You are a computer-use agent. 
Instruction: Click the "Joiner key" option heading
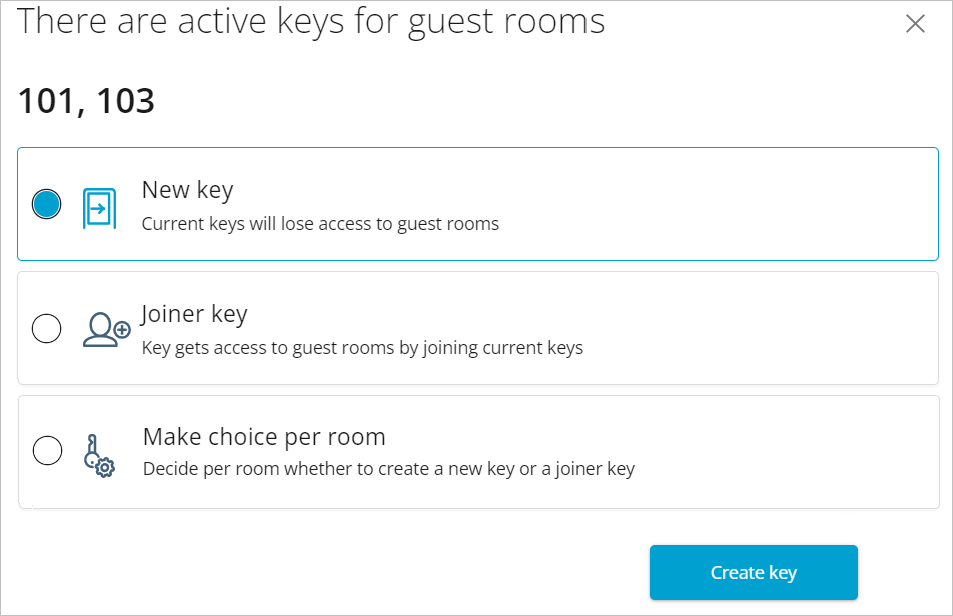point(194,314)
